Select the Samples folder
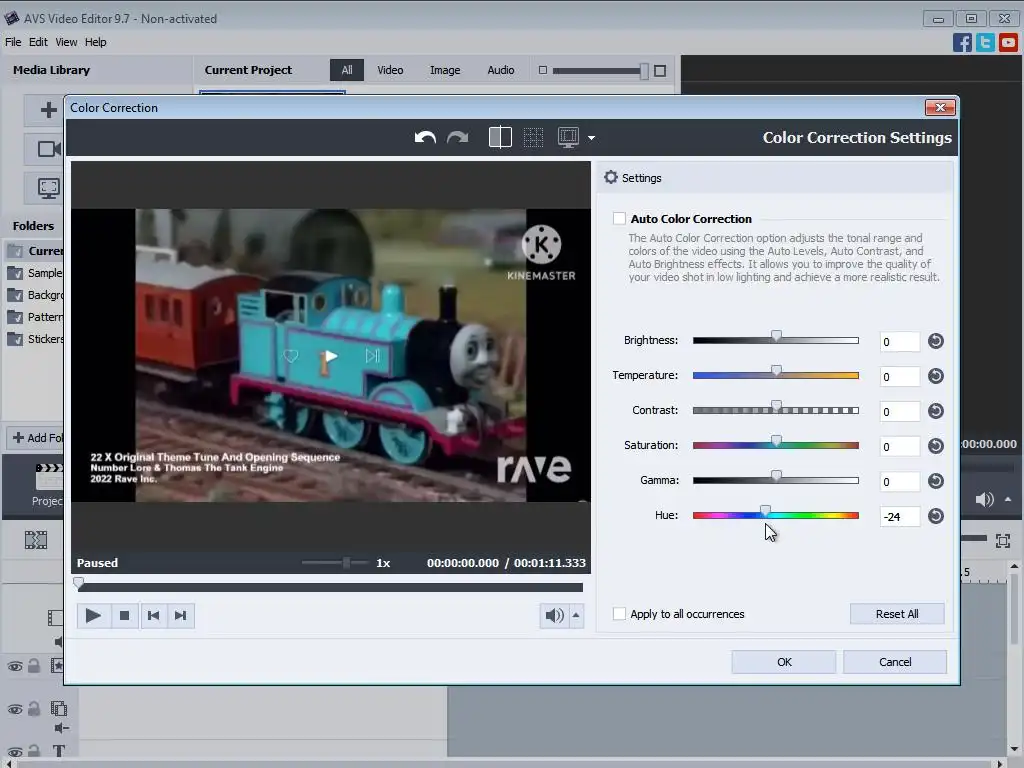Viewport: 1024px width, 768px height. 35,273
